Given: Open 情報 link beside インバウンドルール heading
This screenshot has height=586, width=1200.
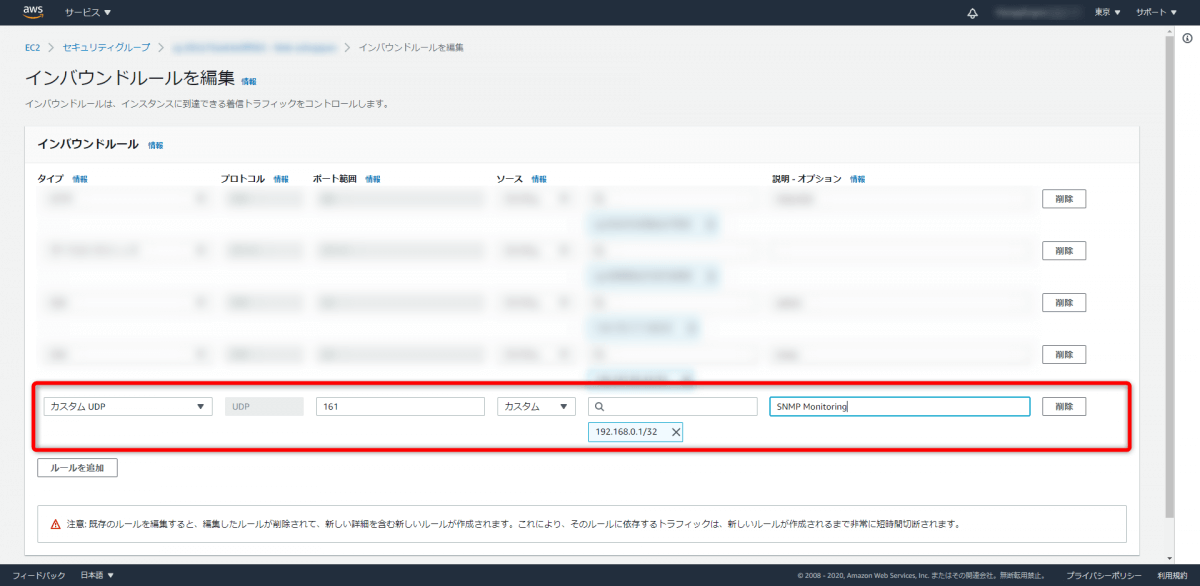Looking at the screenshot, I should click(155, 145).
